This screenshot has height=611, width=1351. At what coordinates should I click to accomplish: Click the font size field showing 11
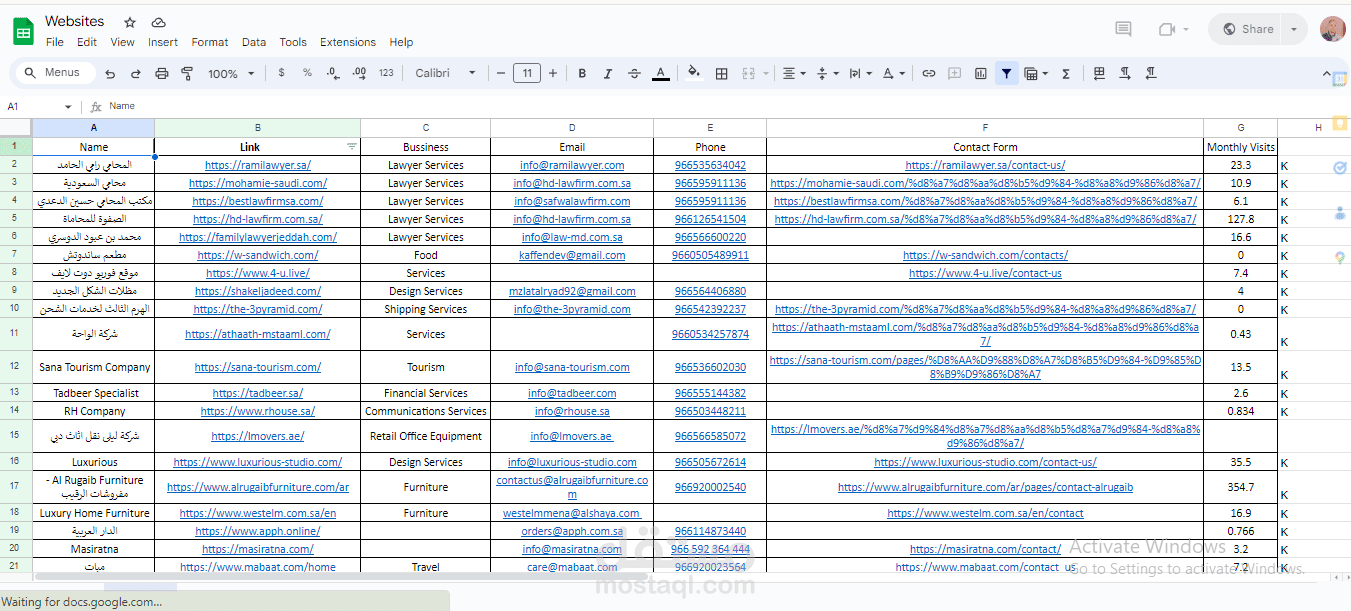(527, 73)
